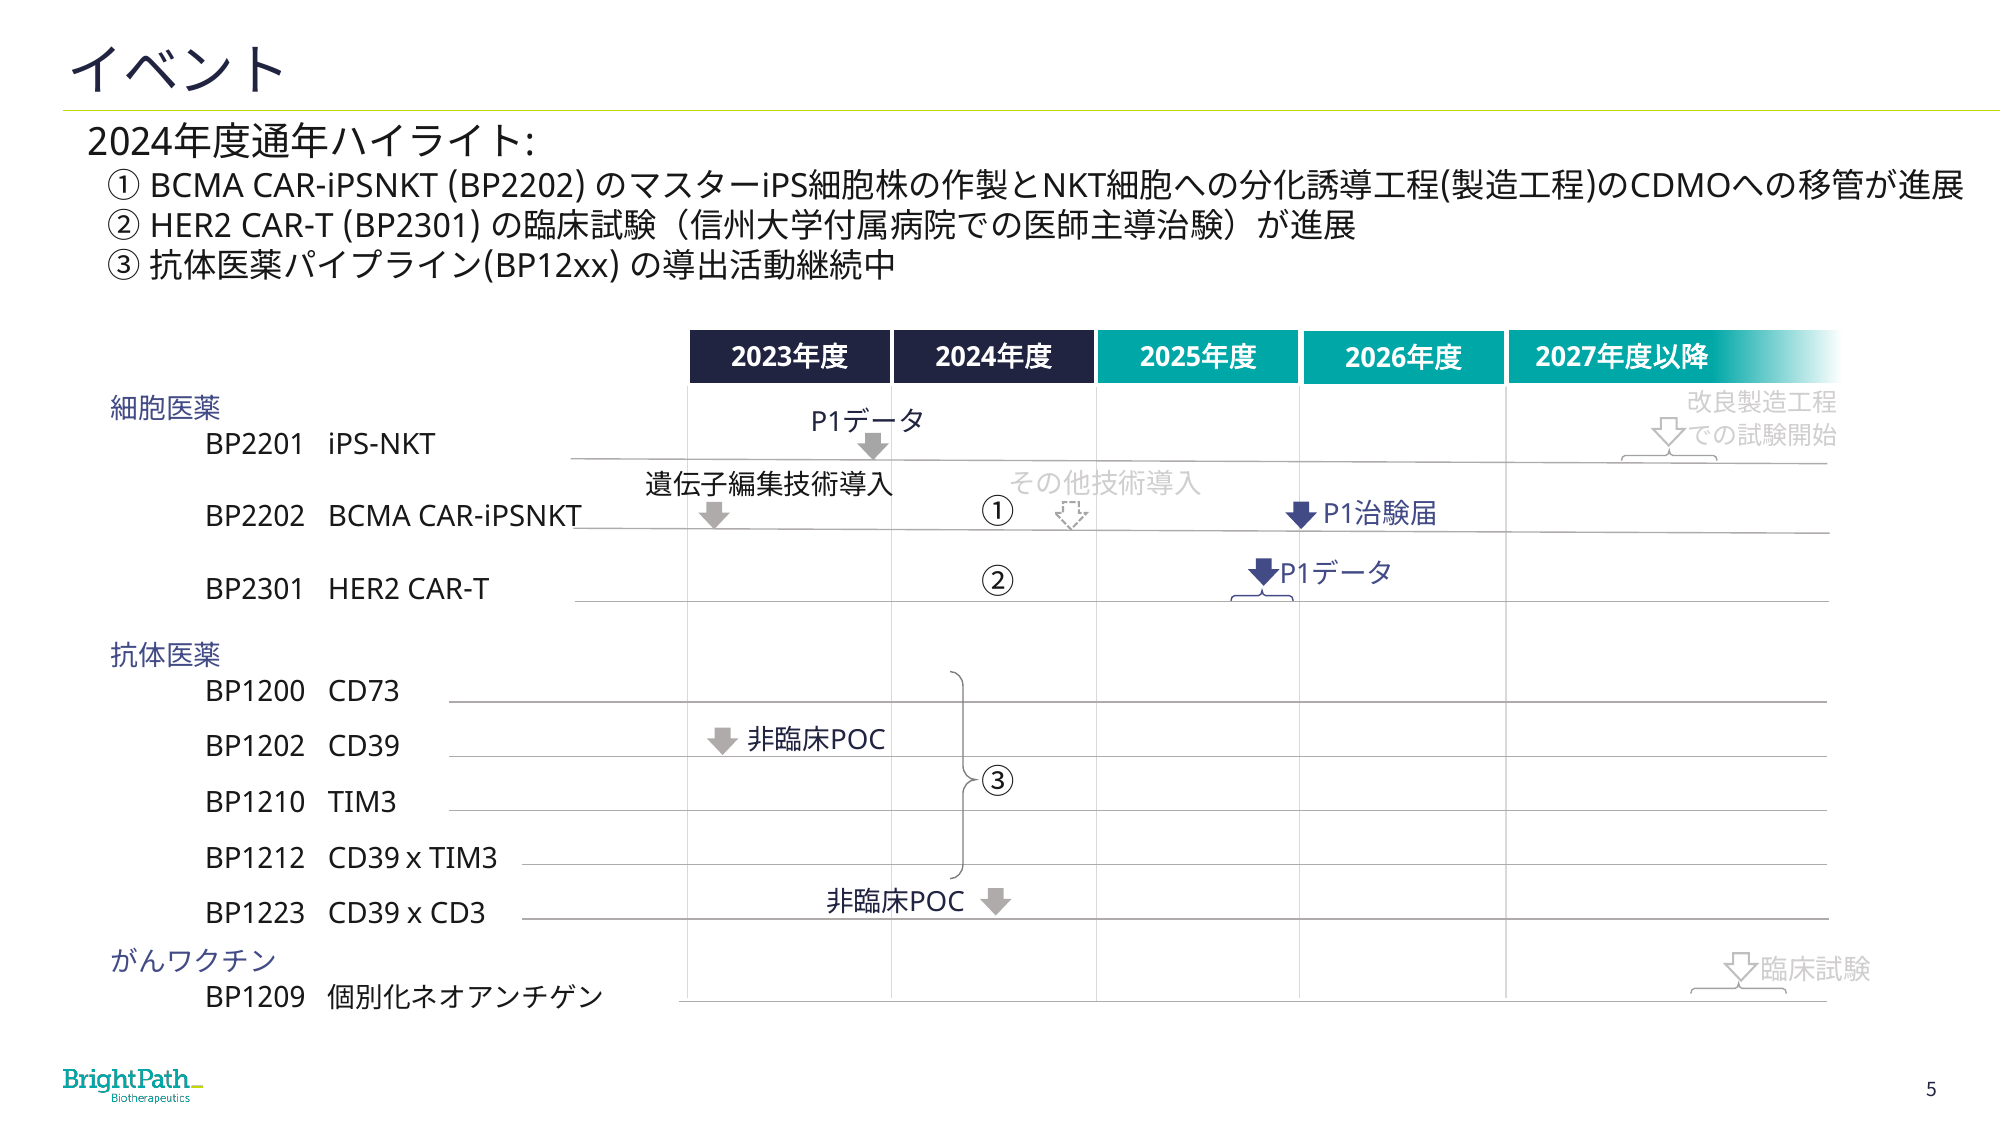Select the 2026年度 column header
The width and height of the screenshot is (2000, 1125).
click(x=1403, y=356)
